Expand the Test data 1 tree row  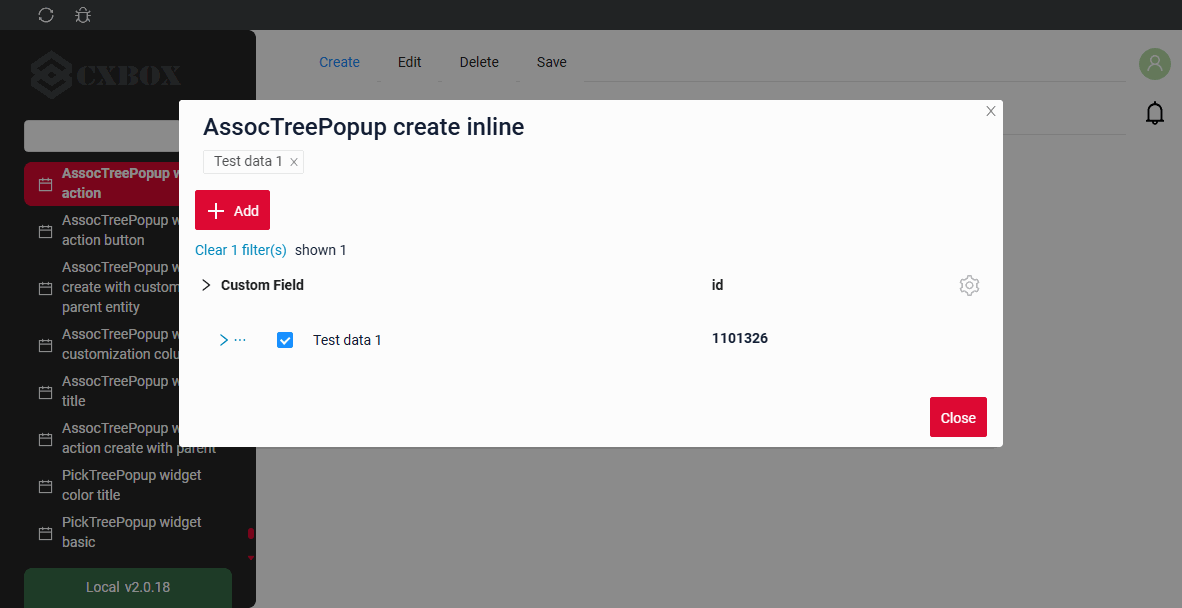(223, 341)
